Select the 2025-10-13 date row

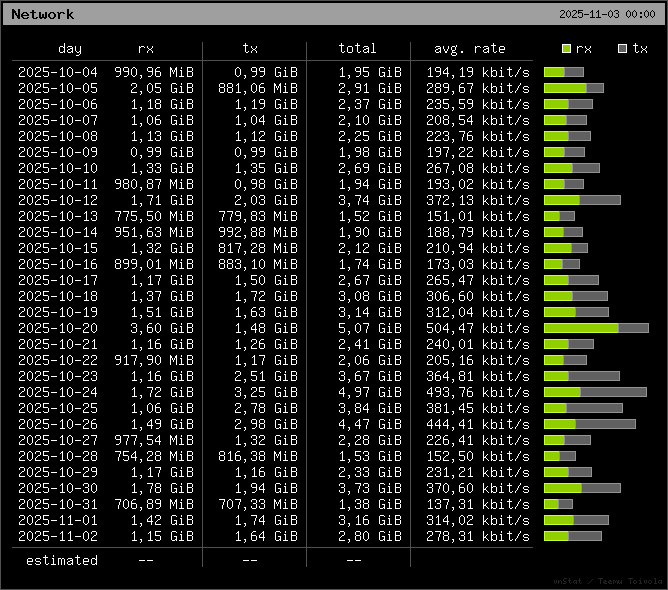[58, 216]
